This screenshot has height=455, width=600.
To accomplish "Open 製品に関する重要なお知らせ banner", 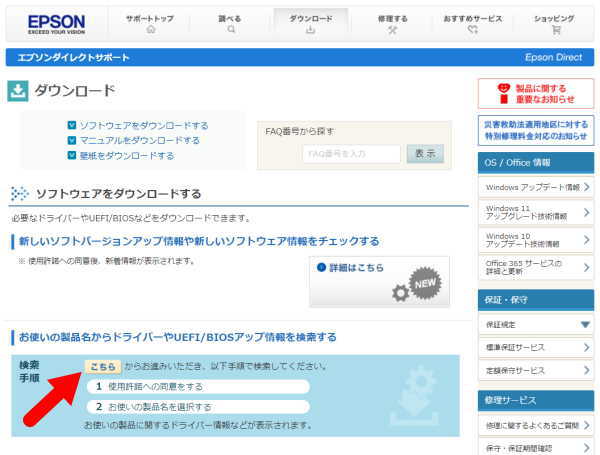I will [537, 93].
